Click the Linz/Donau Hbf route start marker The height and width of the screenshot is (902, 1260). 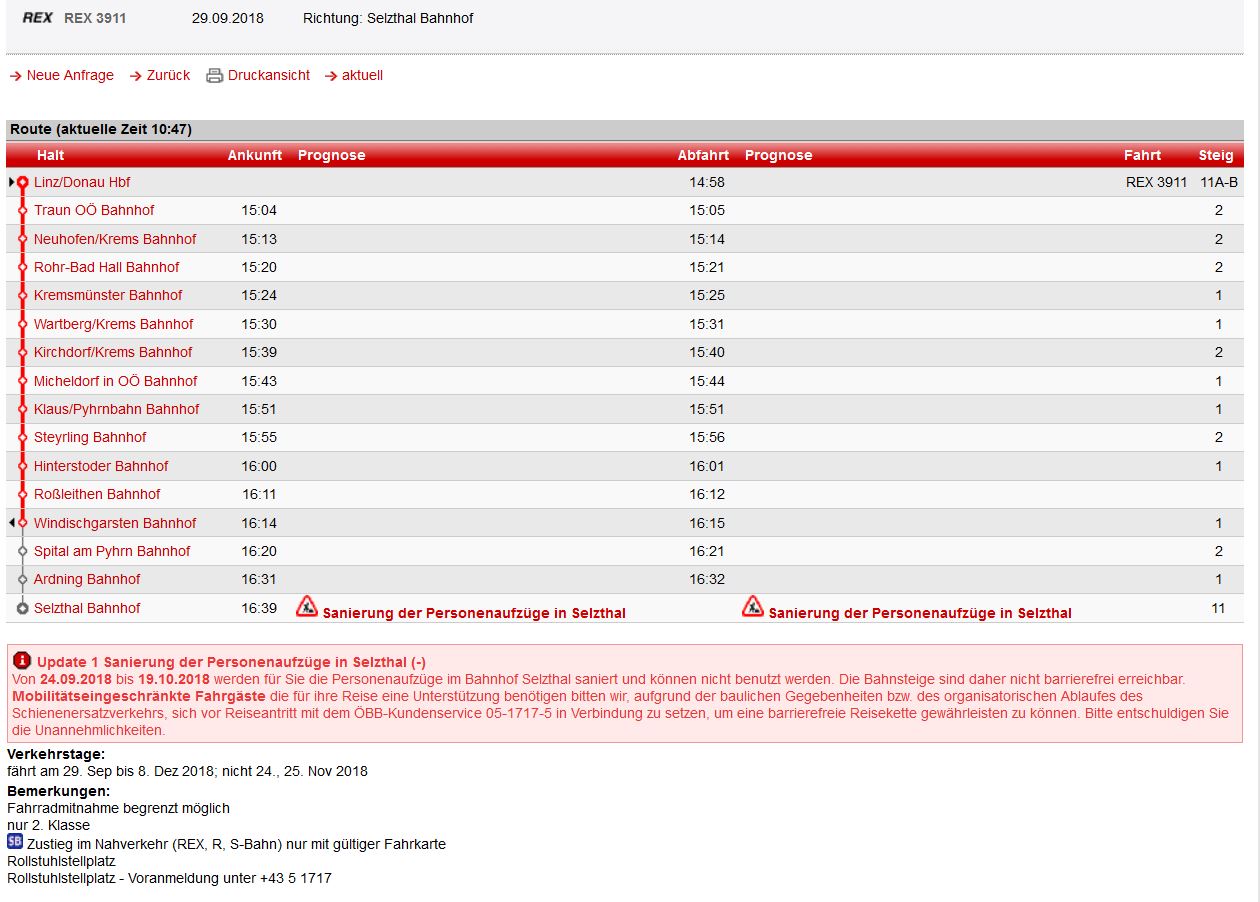[22, 182]
